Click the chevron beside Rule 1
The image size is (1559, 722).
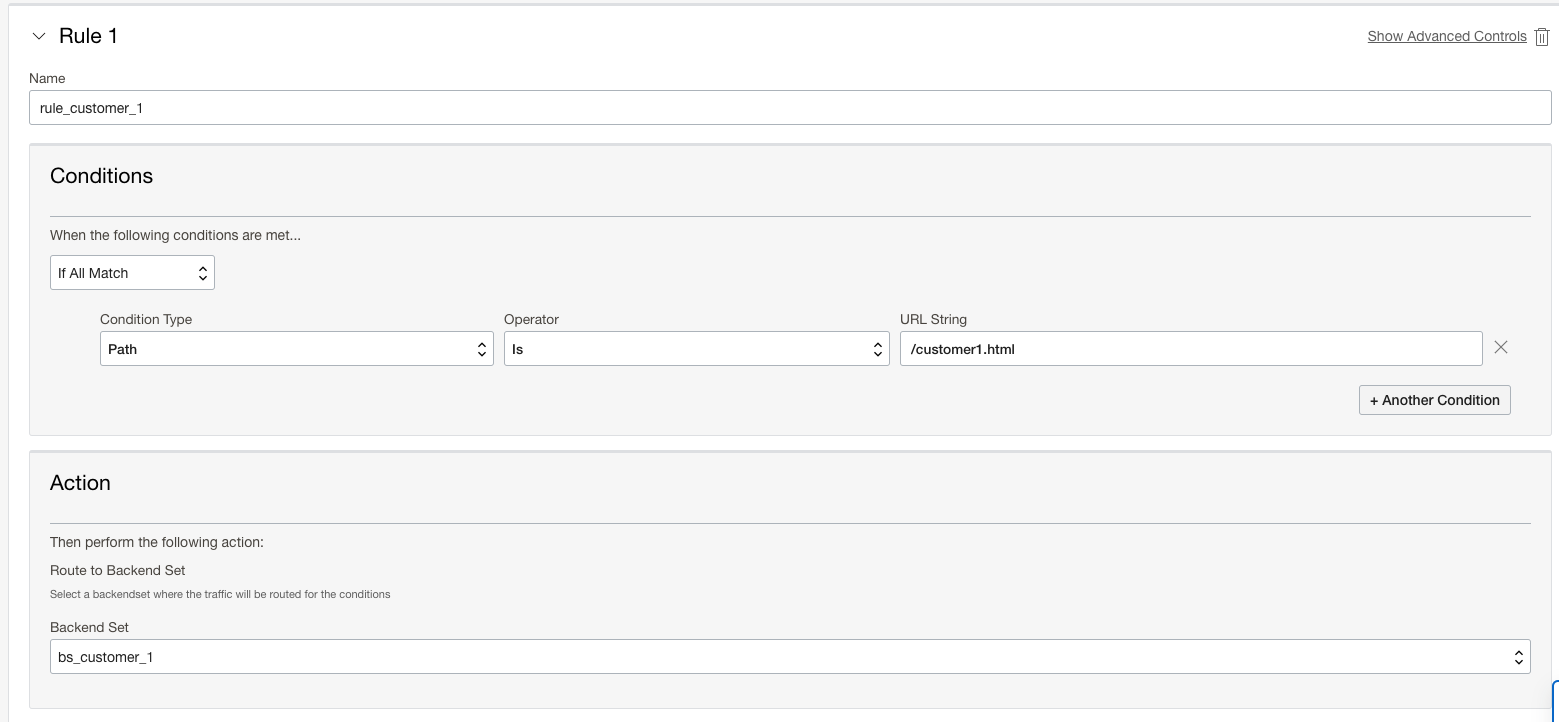click(38, 35)
